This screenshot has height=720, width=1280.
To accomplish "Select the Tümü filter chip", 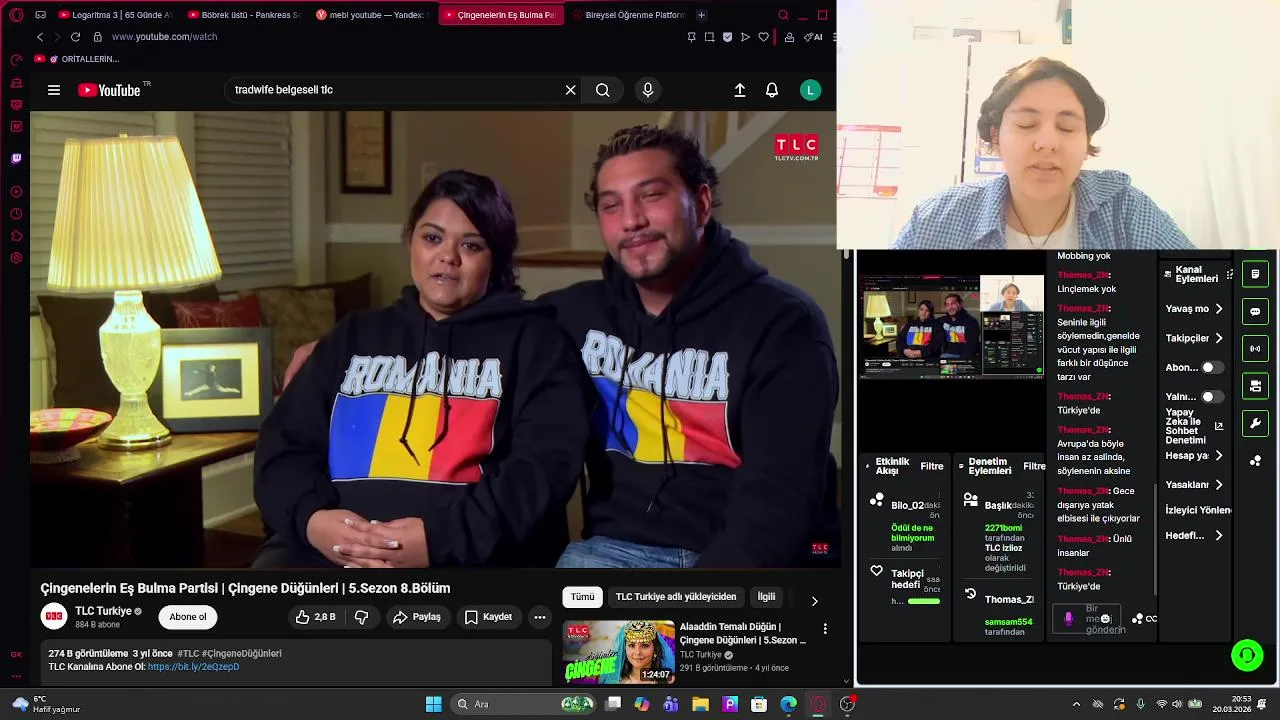I will (582, 597).
